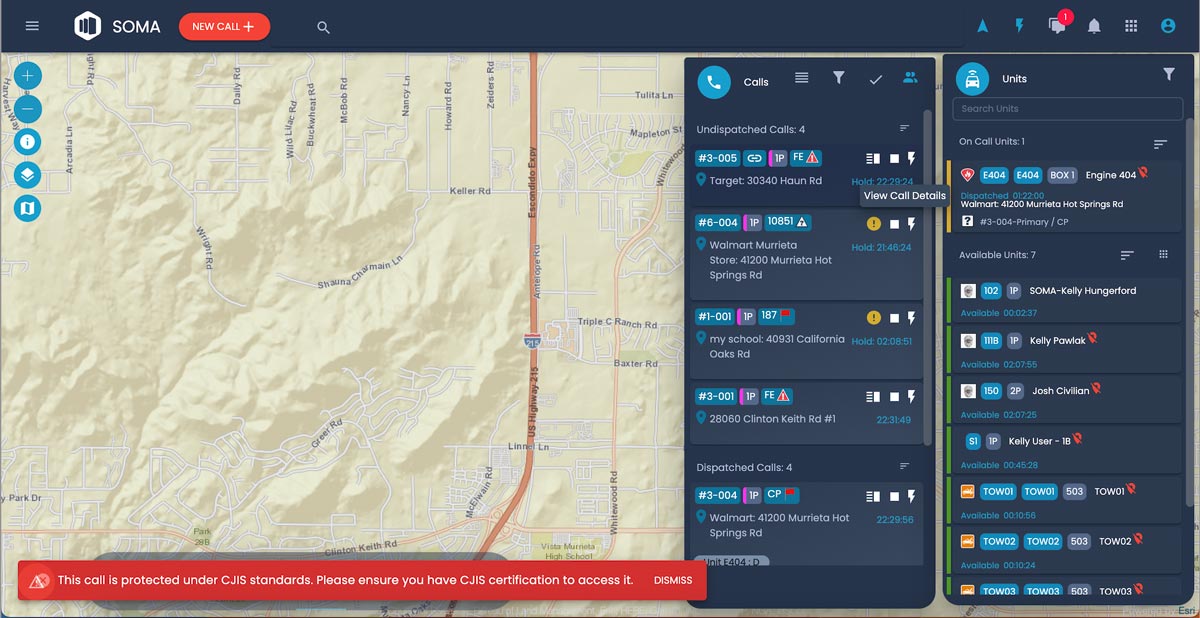This screenshot has height=618, width=1200.
Task: Open the apps grid launcher
Action: tap(1131, 26)
